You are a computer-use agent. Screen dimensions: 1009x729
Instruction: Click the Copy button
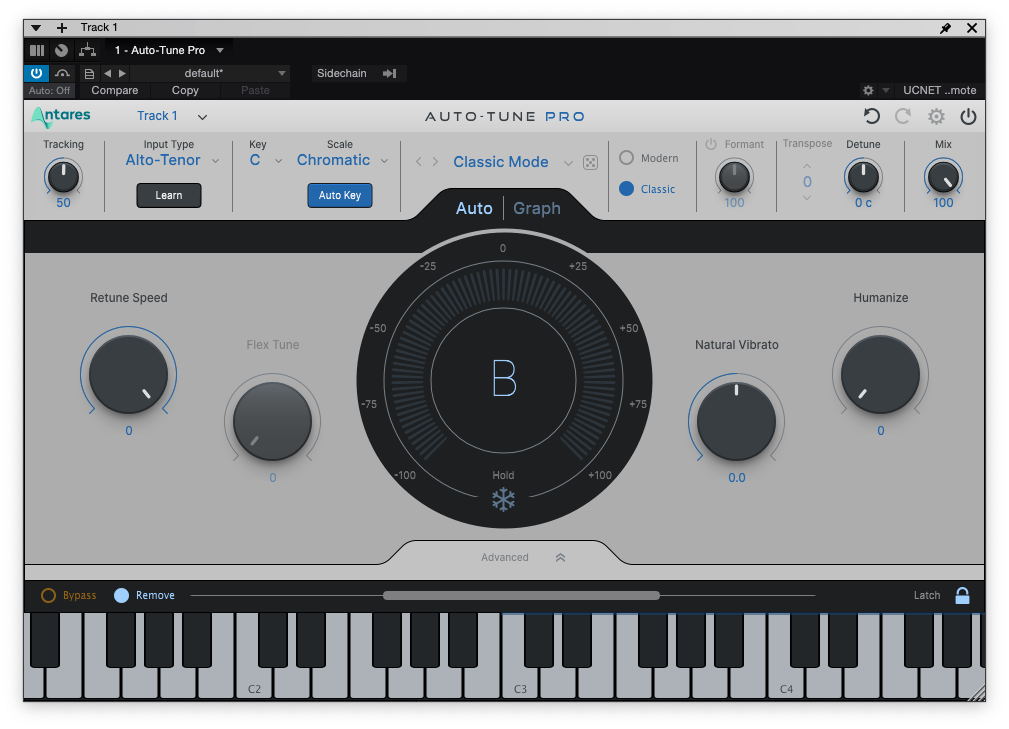[x=185, y=91]
